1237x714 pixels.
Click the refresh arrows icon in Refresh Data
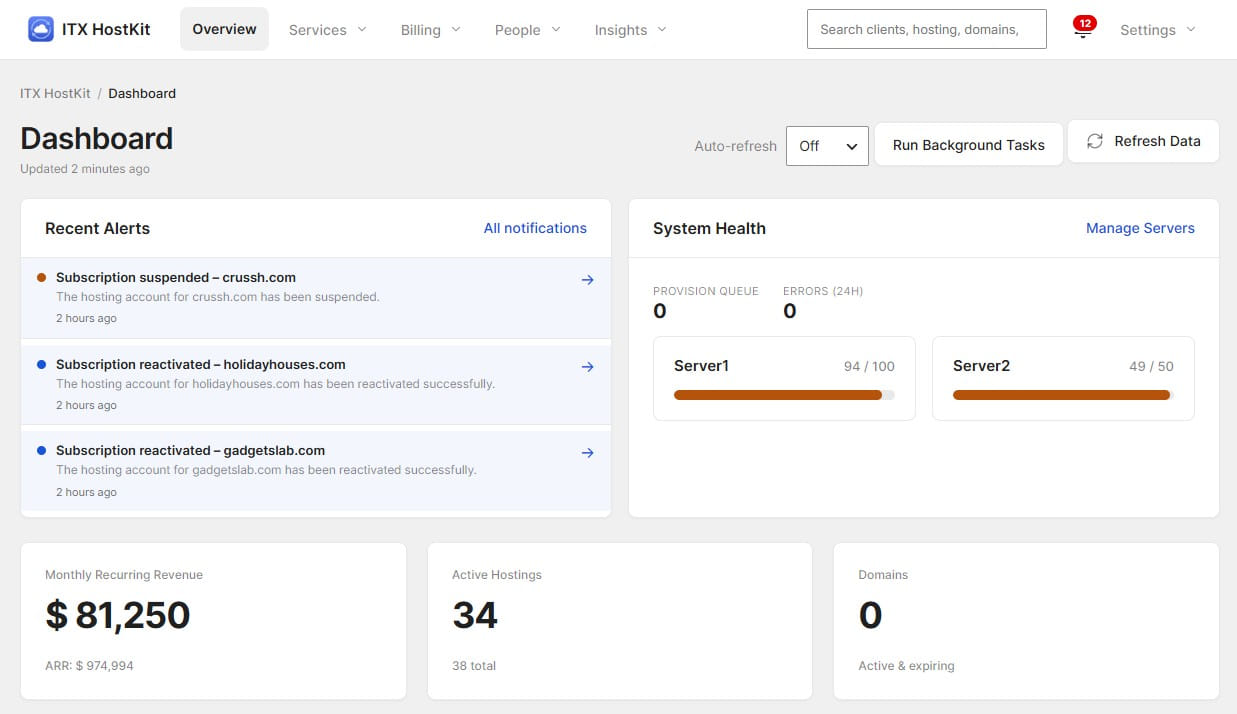[x=1095, y=141]
